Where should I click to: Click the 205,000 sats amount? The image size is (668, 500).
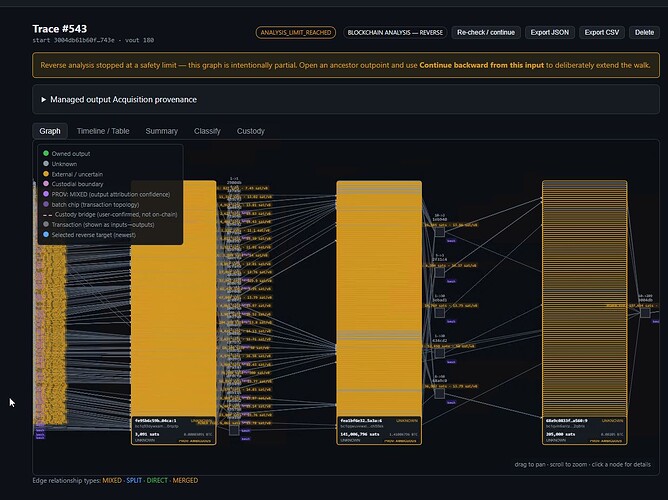pyautogui.click(x=561, y=434)
